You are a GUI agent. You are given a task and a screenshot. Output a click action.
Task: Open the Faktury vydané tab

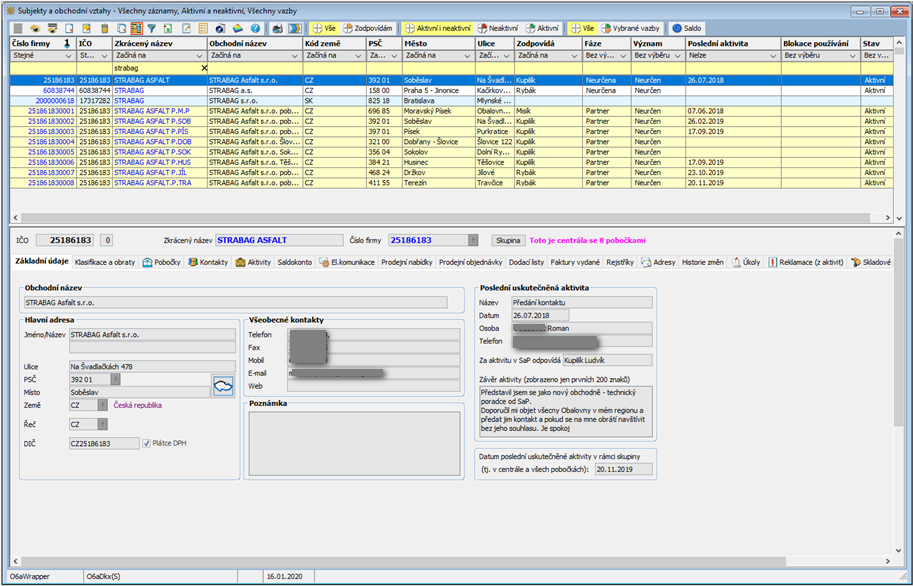coord(575,262)
